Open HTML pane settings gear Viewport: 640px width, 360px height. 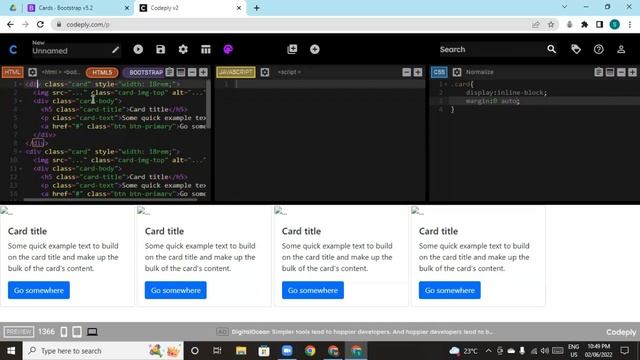tap(32, 72)
